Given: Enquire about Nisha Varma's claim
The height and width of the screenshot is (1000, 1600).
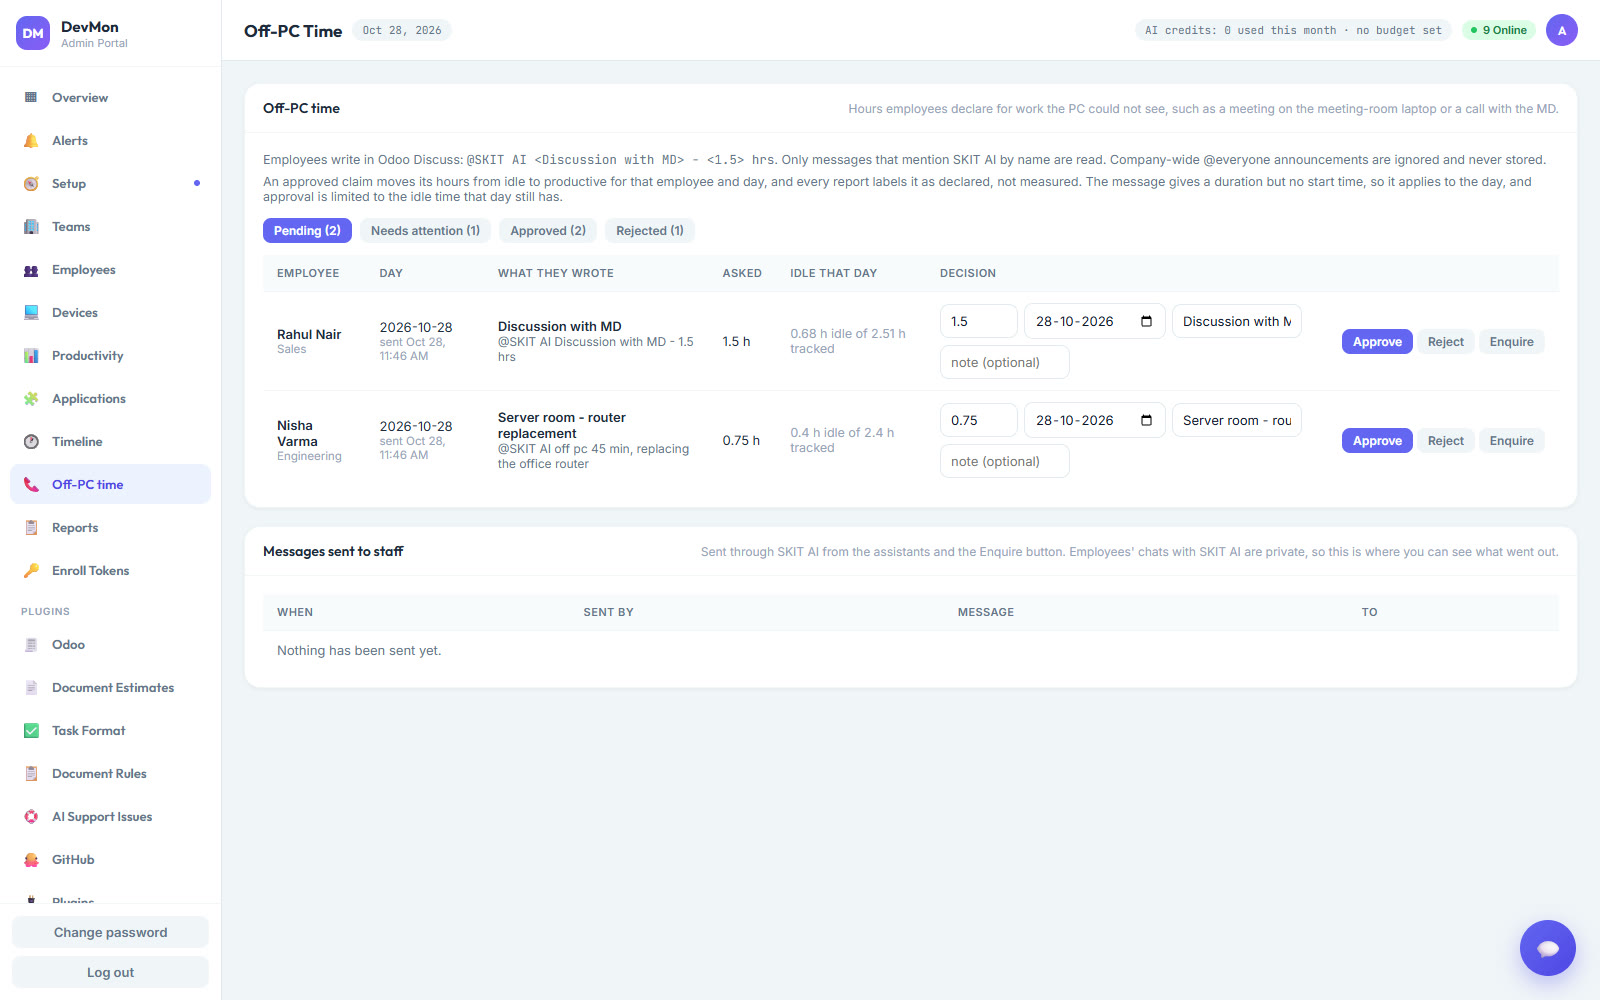Looking at the screenshot, I should click(x=1511, y=441).
